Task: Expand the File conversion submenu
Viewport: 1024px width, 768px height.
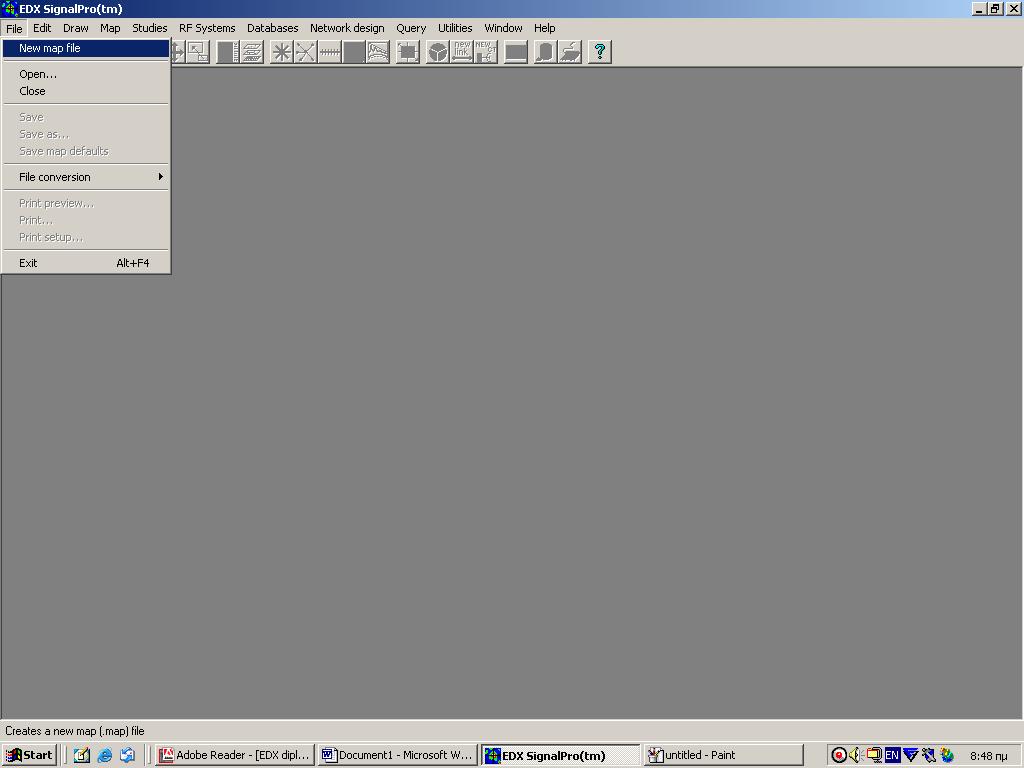Action: click(x=86, y=177)
